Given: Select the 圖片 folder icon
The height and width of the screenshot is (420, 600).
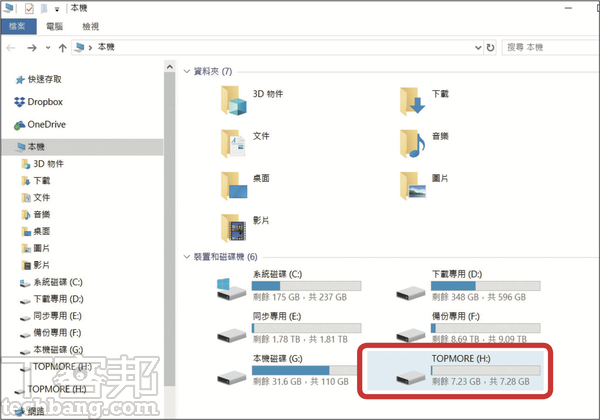Looking at the screenshot, I should (x=412, y=186).
